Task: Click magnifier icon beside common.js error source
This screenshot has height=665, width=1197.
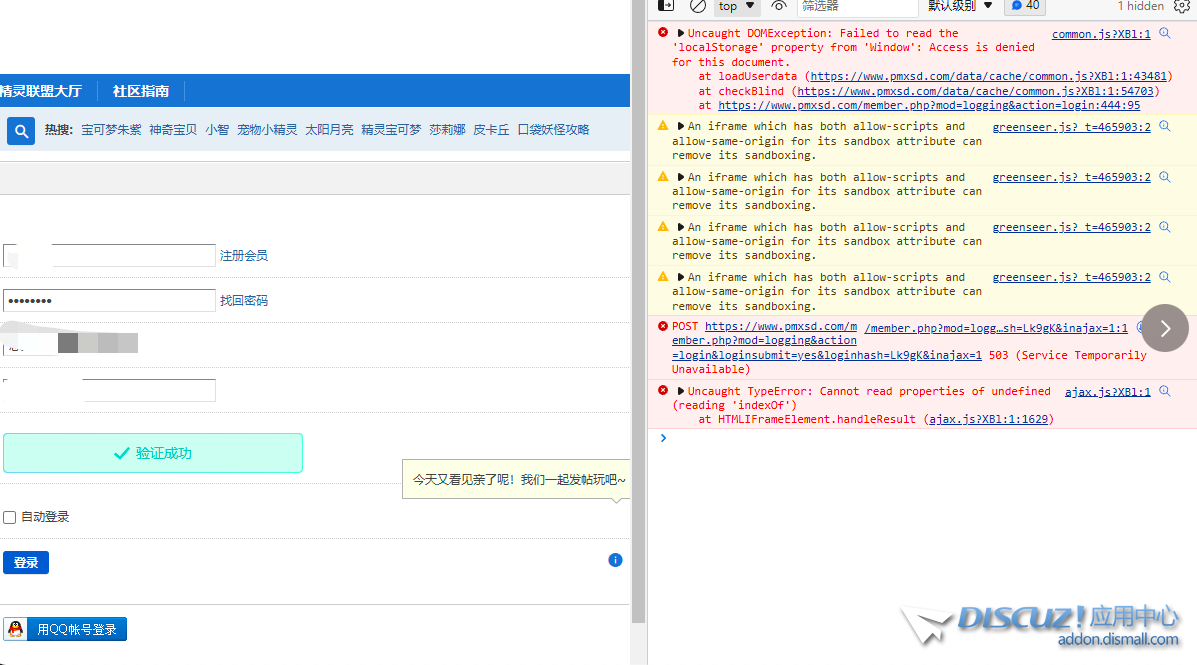Action: (x=1164, y=34)
